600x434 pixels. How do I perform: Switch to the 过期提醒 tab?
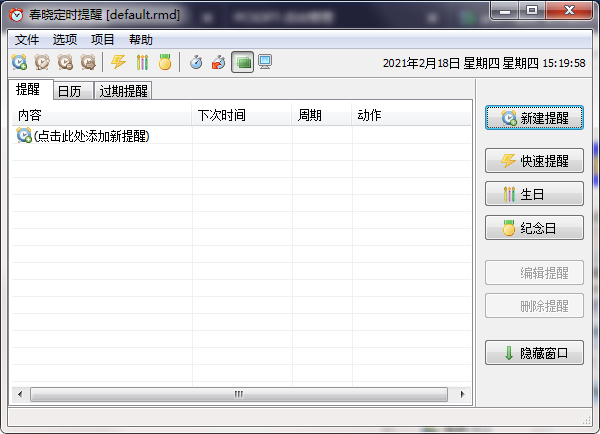coord(123,91)
